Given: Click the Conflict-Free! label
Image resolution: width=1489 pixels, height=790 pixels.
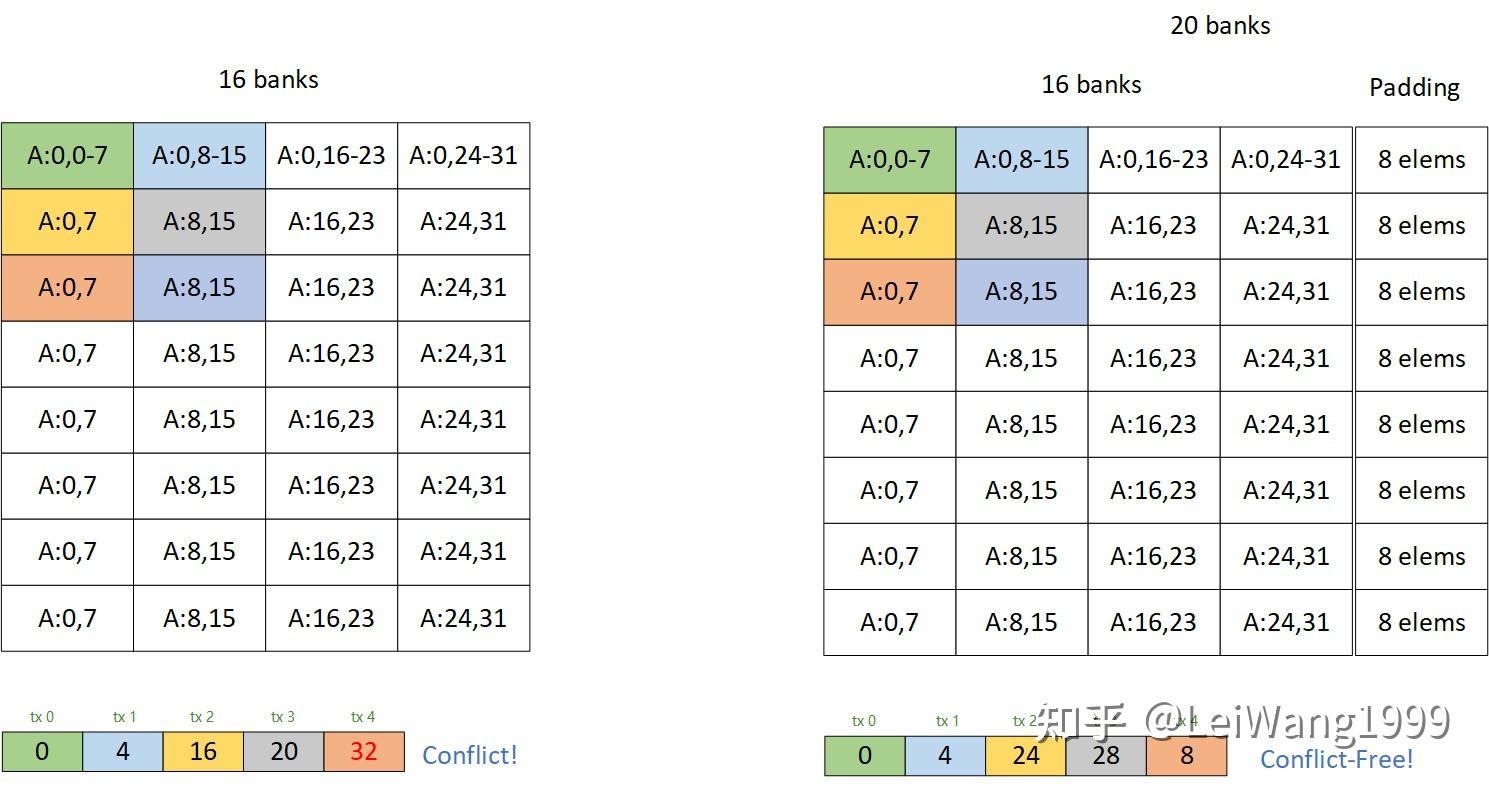Looking at the screenshot, I should (x=1336, y=759).
